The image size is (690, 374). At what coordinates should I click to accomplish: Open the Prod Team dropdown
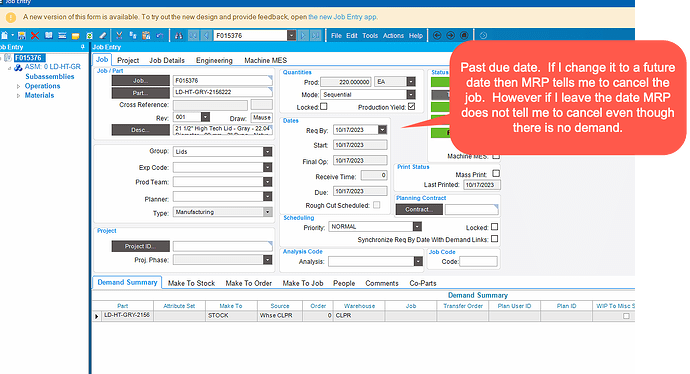click(x=268, y=182)
